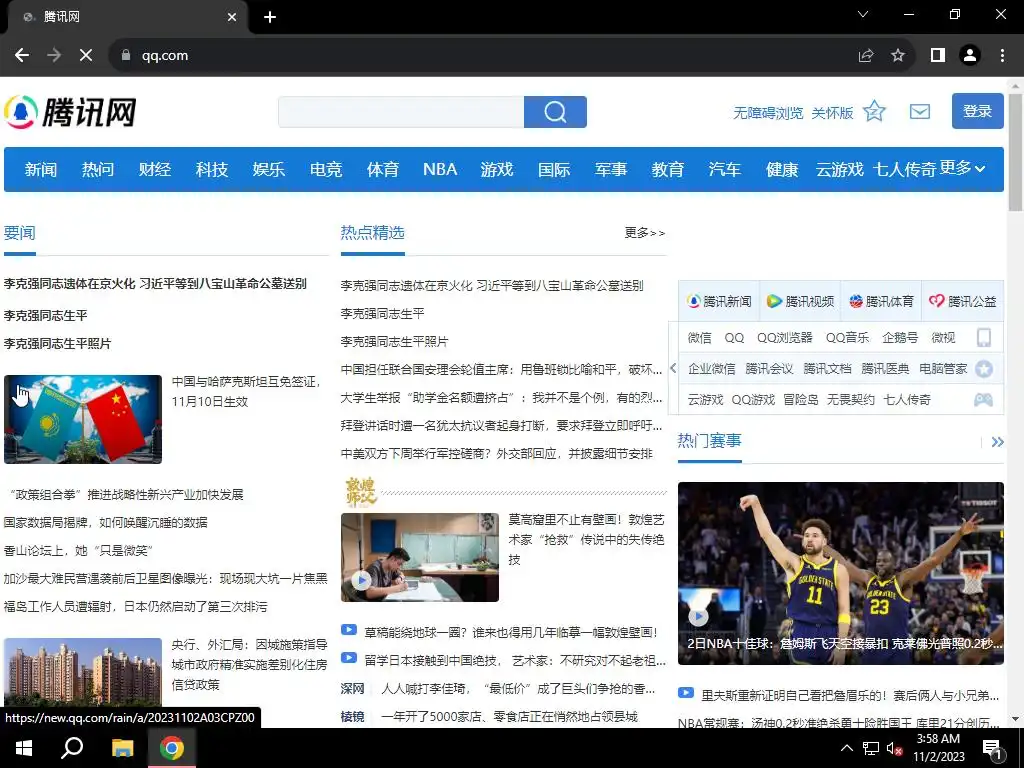Open the 财经 navigation item
The width and height of the screenshot is (1024, 768).
(155, 170)
